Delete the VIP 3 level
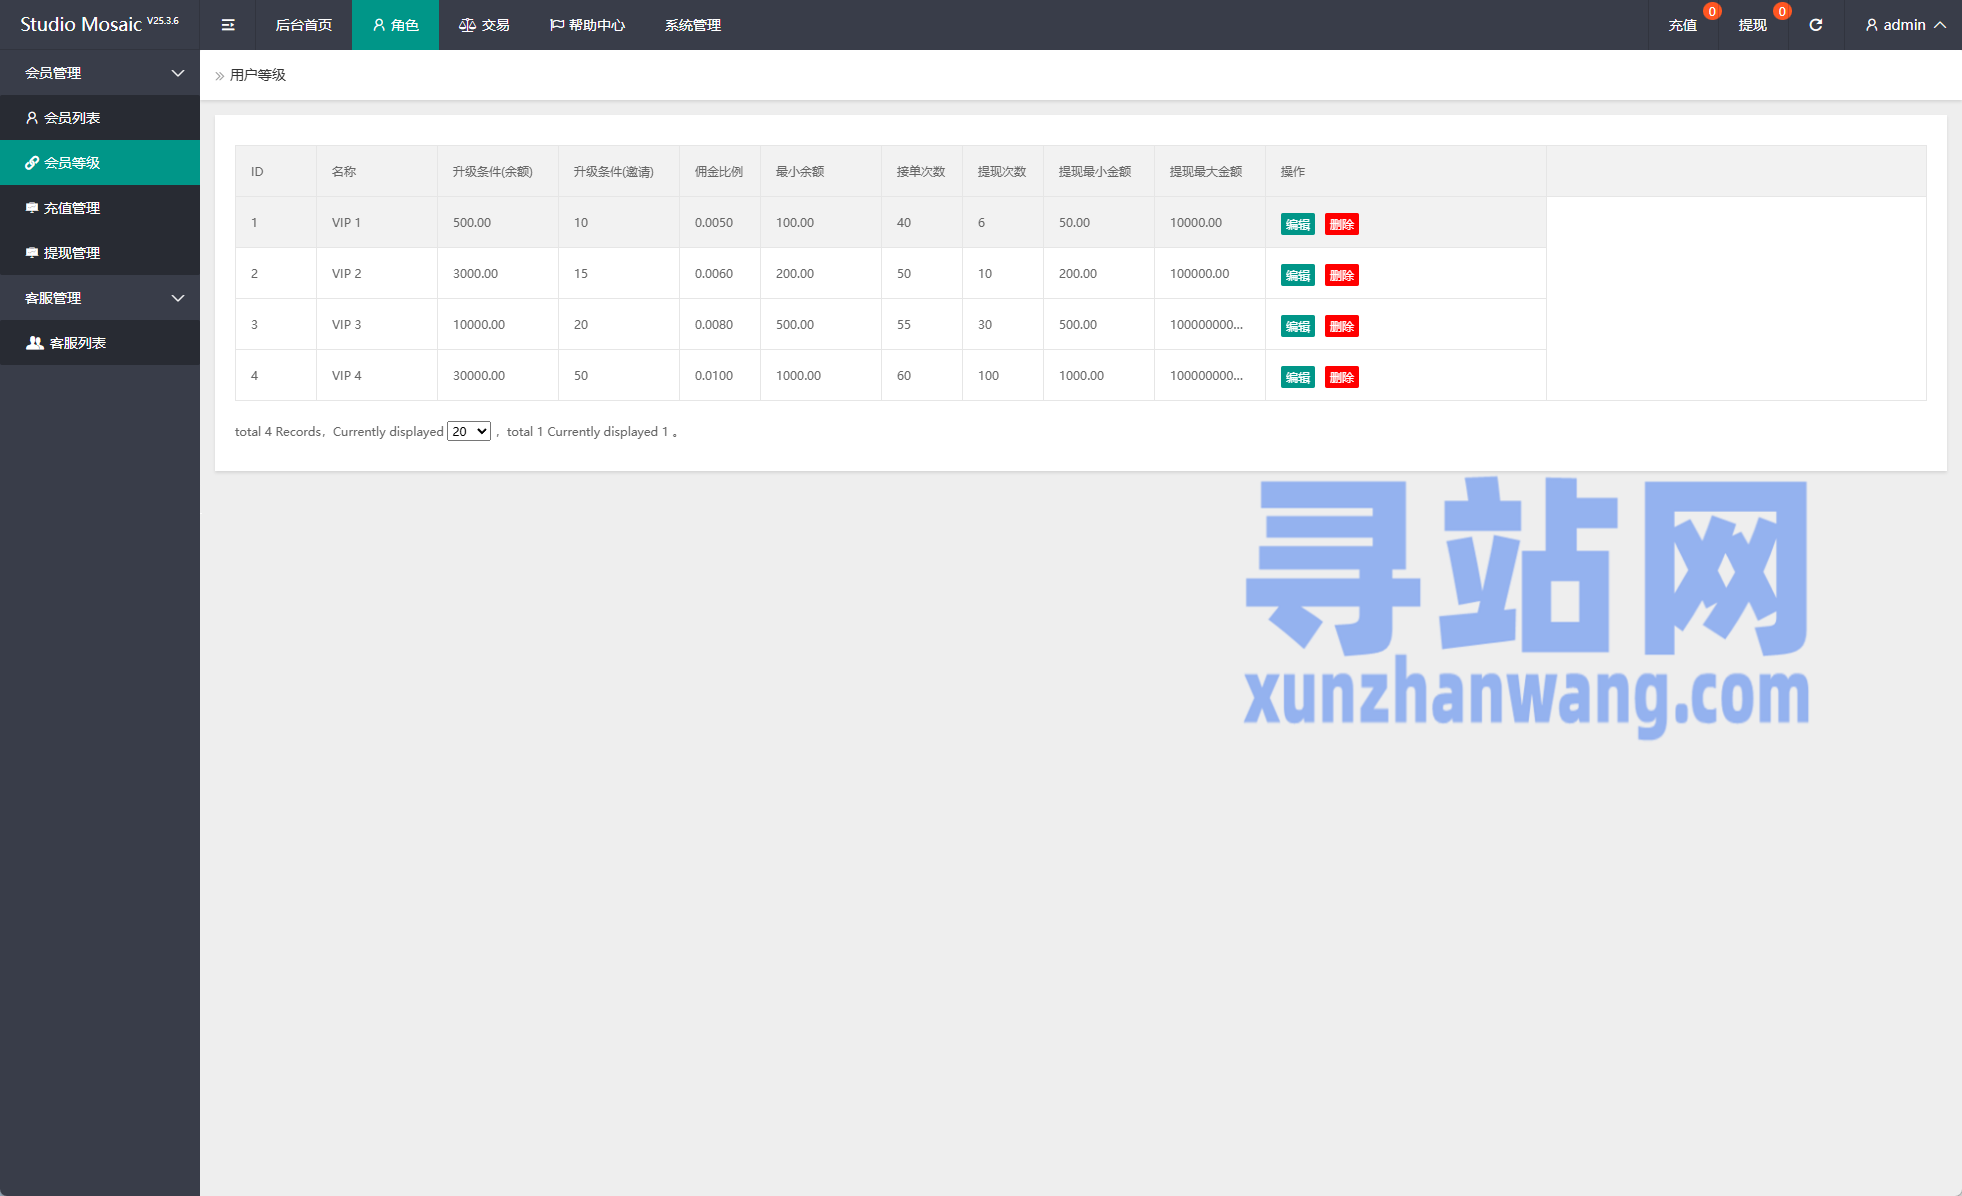 click(1342, 326)
